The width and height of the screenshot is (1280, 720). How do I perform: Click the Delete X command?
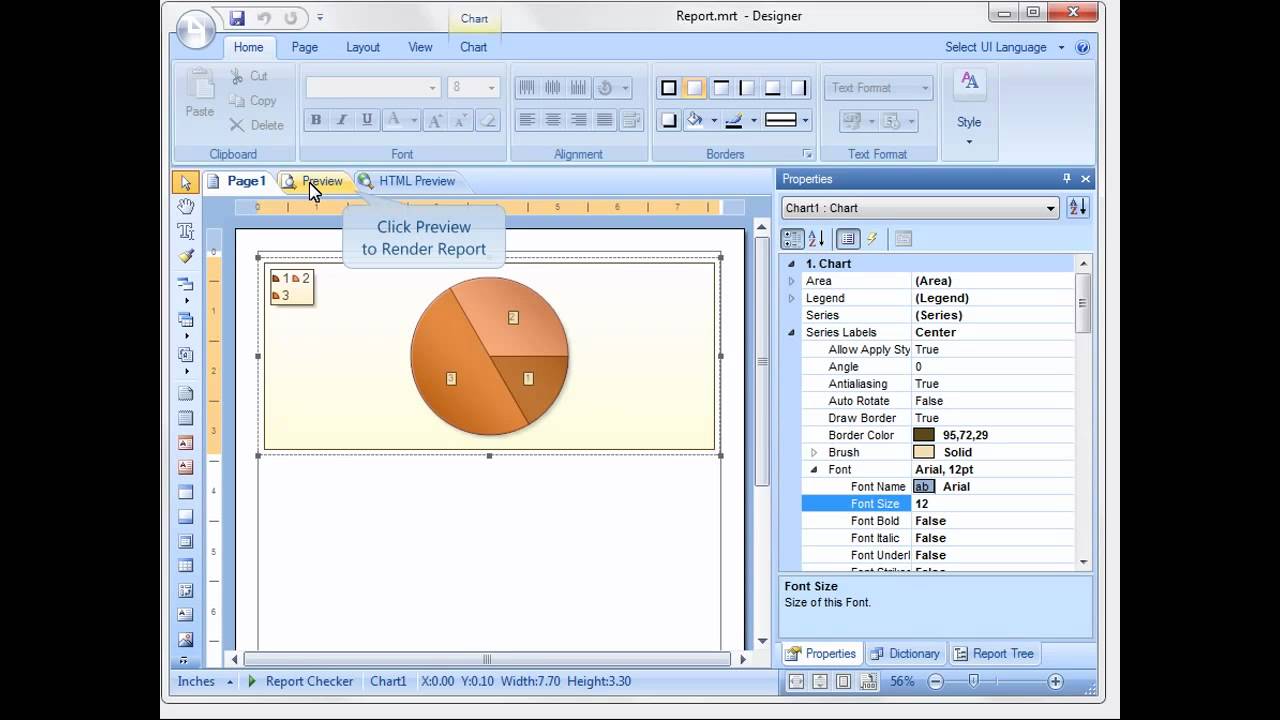pos(257,125)
